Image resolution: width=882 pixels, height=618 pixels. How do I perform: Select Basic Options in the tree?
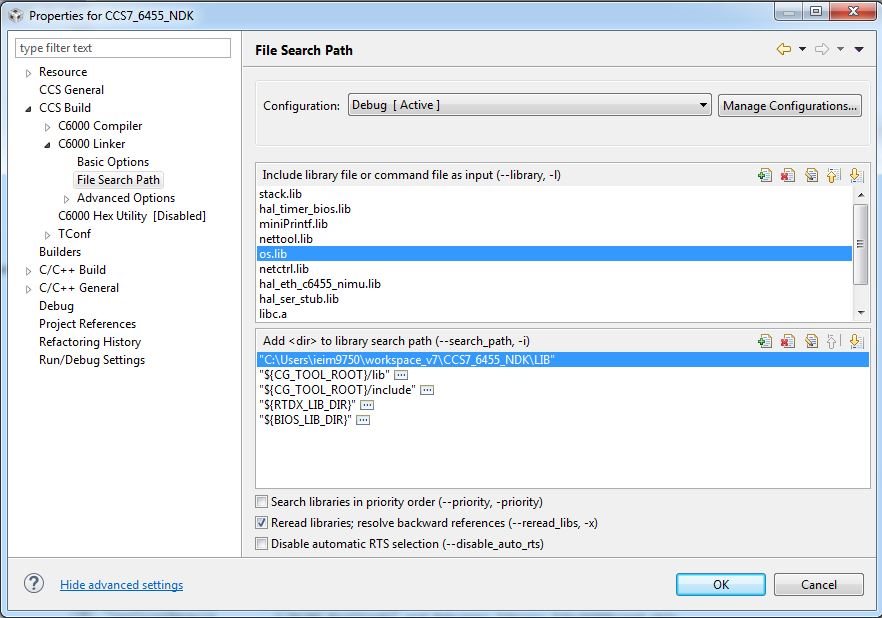tap(113, 162)
